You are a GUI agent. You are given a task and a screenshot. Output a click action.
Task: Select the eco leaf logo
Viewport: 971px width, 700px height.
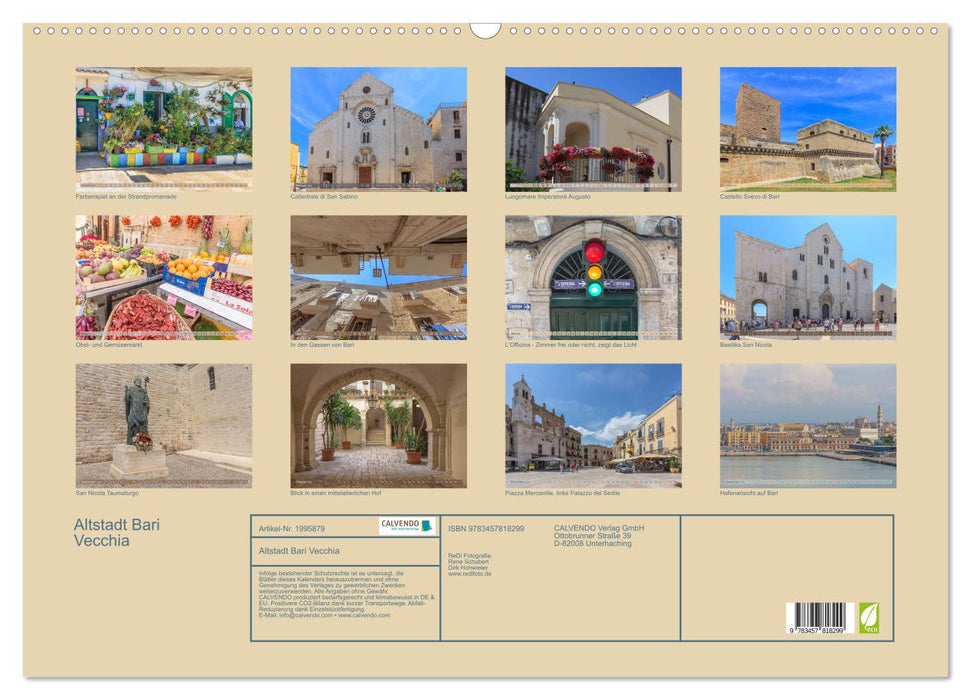click(x=871, y=620)
